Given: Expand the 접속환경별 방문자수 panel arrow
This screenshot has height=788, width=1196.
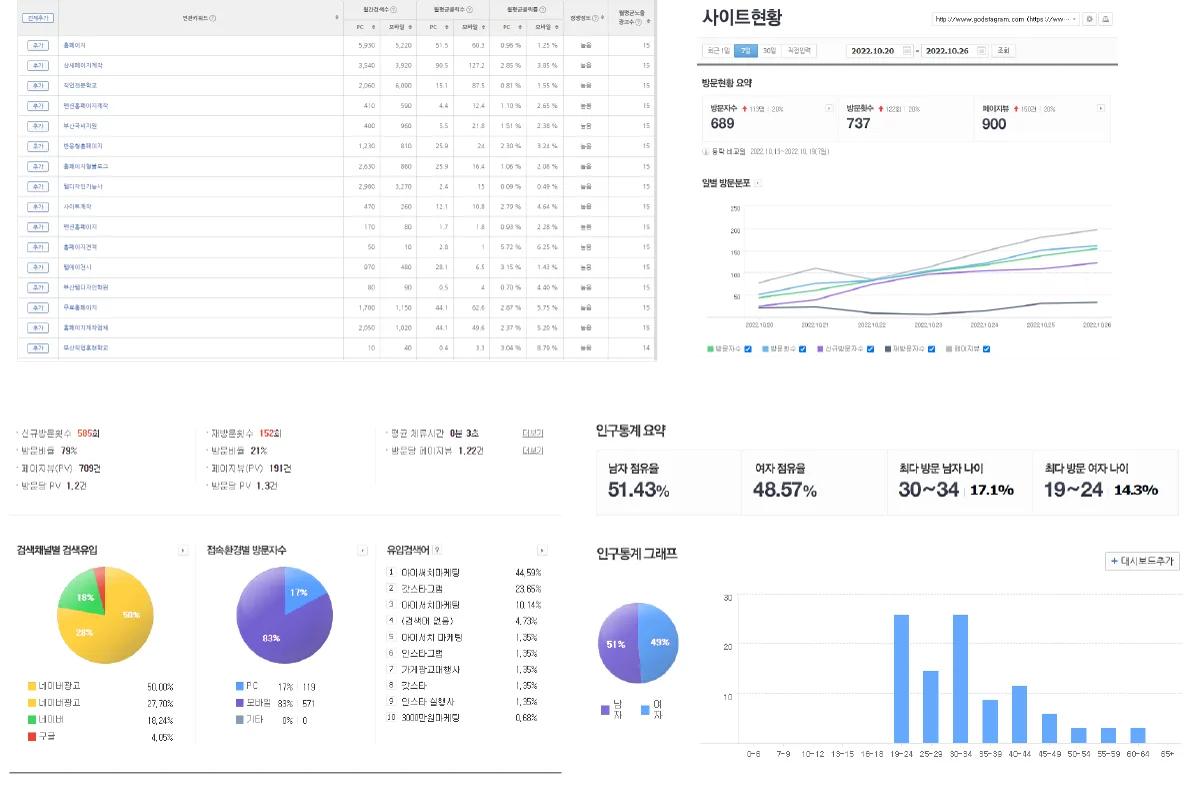Looking at the screenshot, I should 362,551.
